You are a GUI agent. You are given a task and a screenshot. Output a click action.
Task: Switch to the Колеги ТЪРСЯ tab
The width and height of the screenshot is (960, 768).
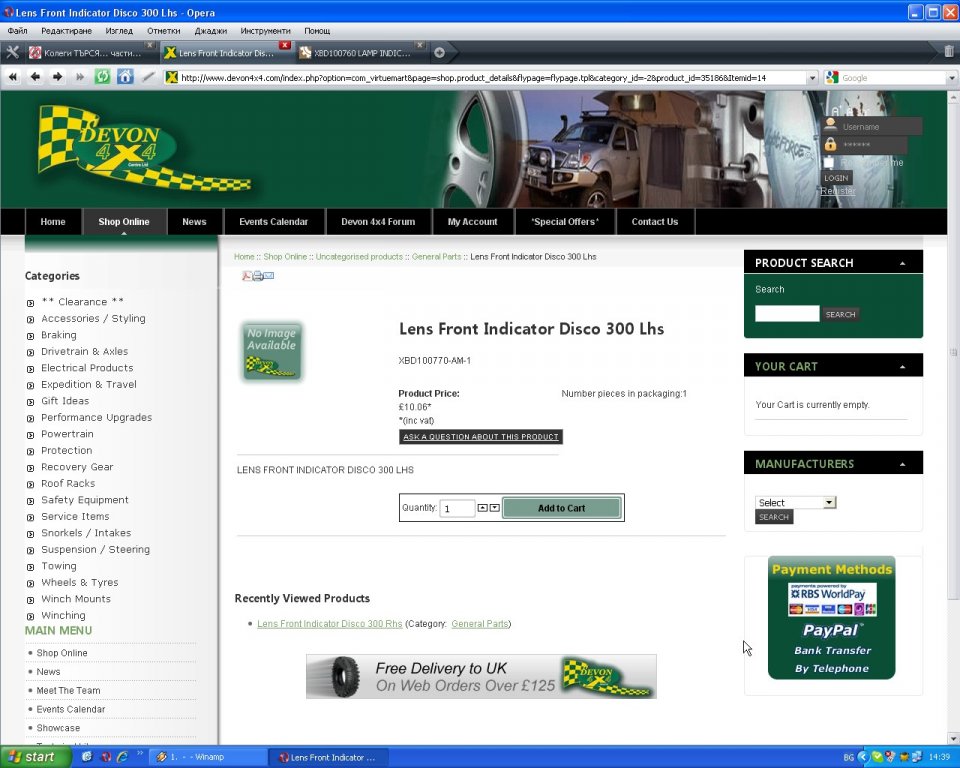coord(91,53)
